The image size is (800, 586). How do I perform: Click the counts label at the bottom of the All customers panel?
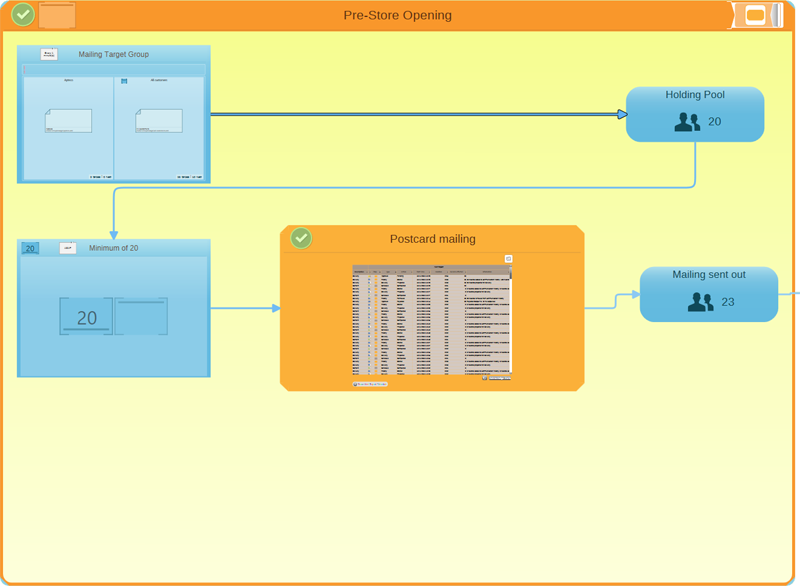coord(189,177)
